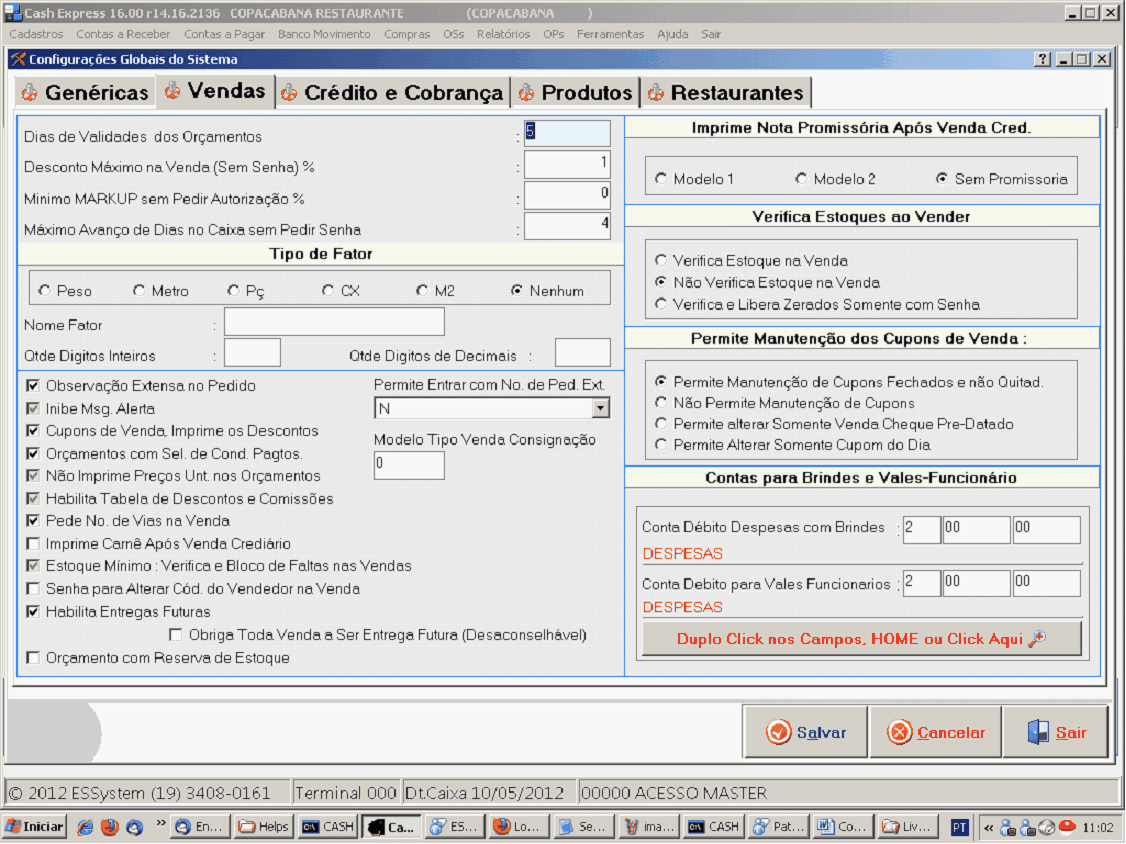
Task: Expand hidden system tray icons chevron
Action: coord(989,827)
